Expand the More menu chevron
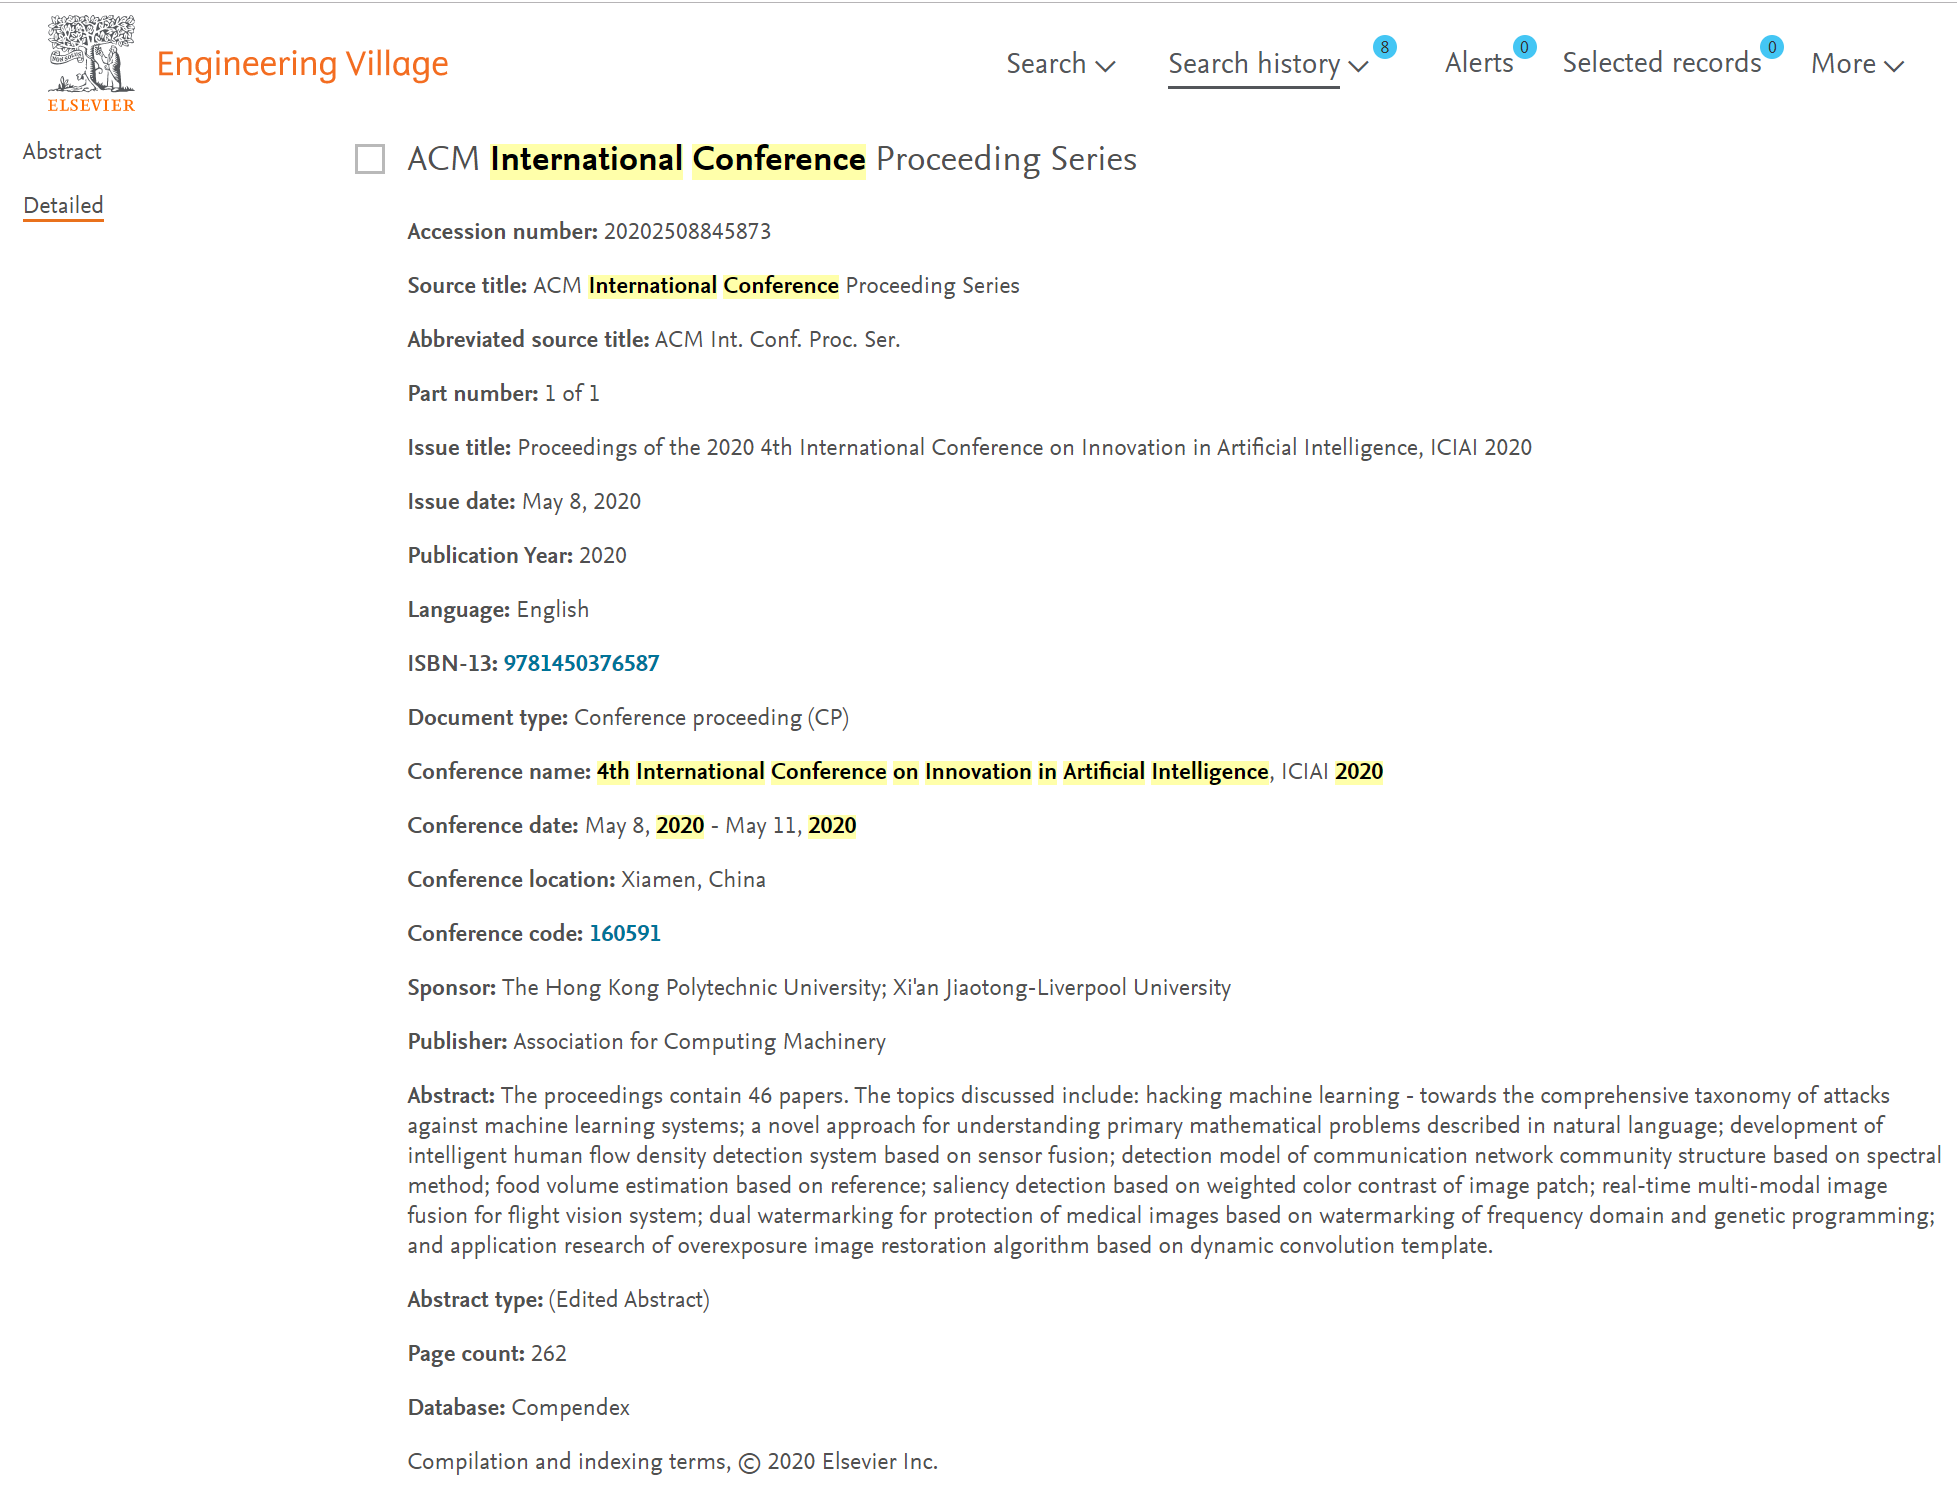The height and width of the screenshot is (1509, 1957). point(1893,66)
